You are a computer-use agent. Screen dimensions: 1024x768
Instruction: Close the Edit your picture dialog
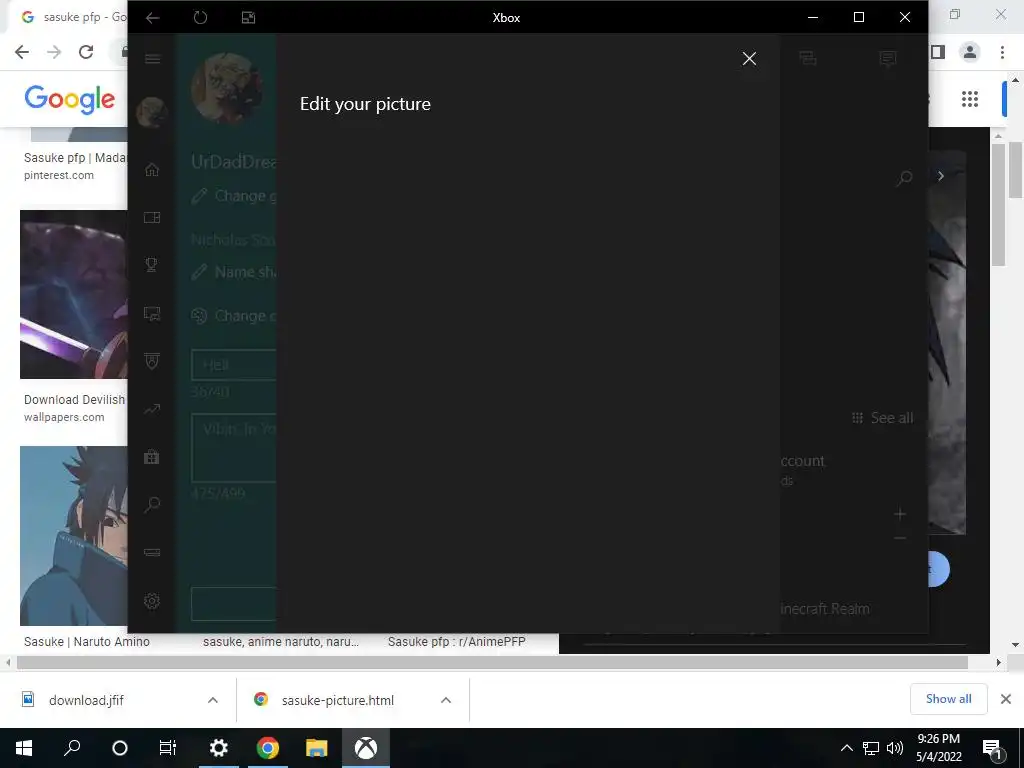point(749,59)
